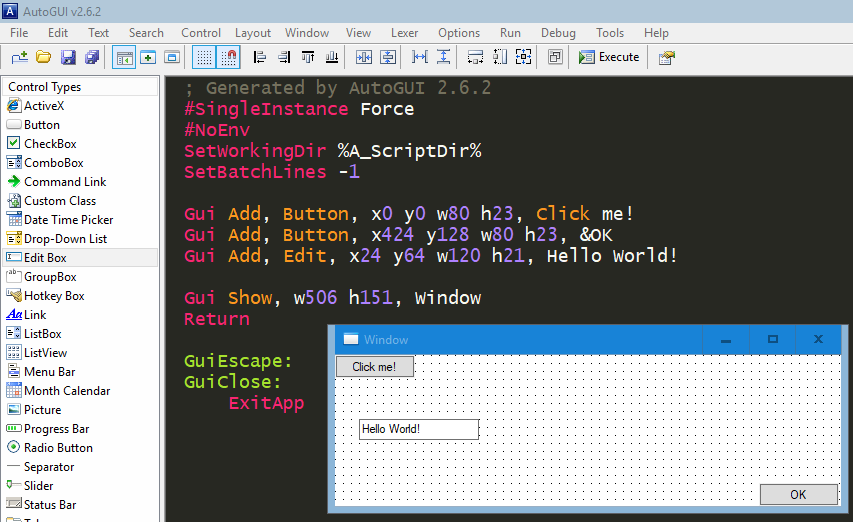Click the preview window toolbar icon
This screenshot has width=853, height=522.
coord(172,57)
